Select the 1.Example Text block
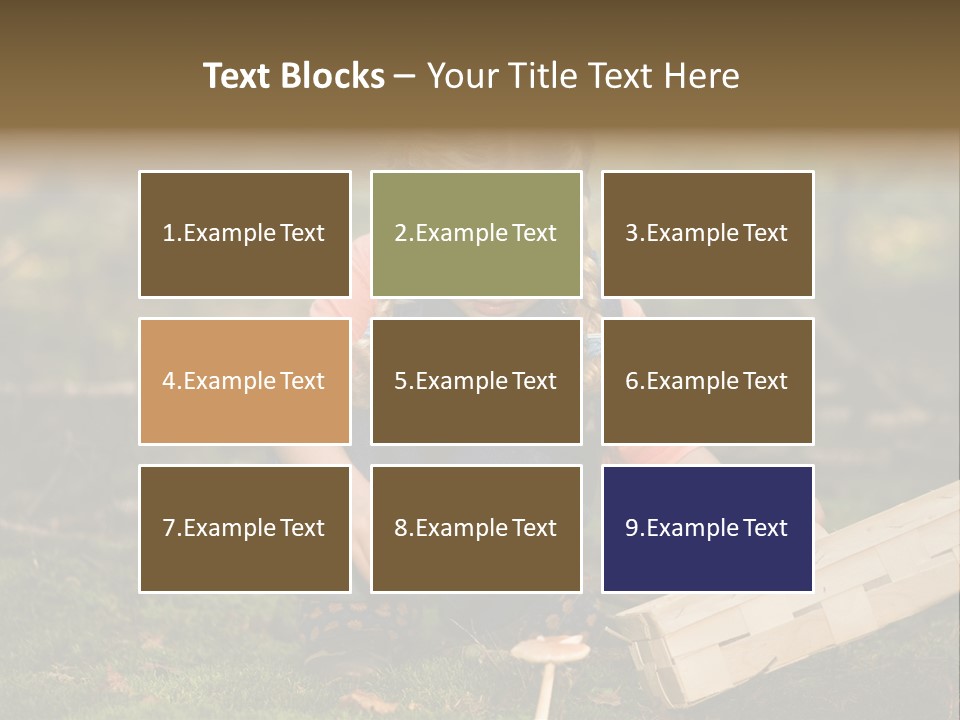Viewport: 960px width, 720px height. pyautogui.click(x=244, y=234)
